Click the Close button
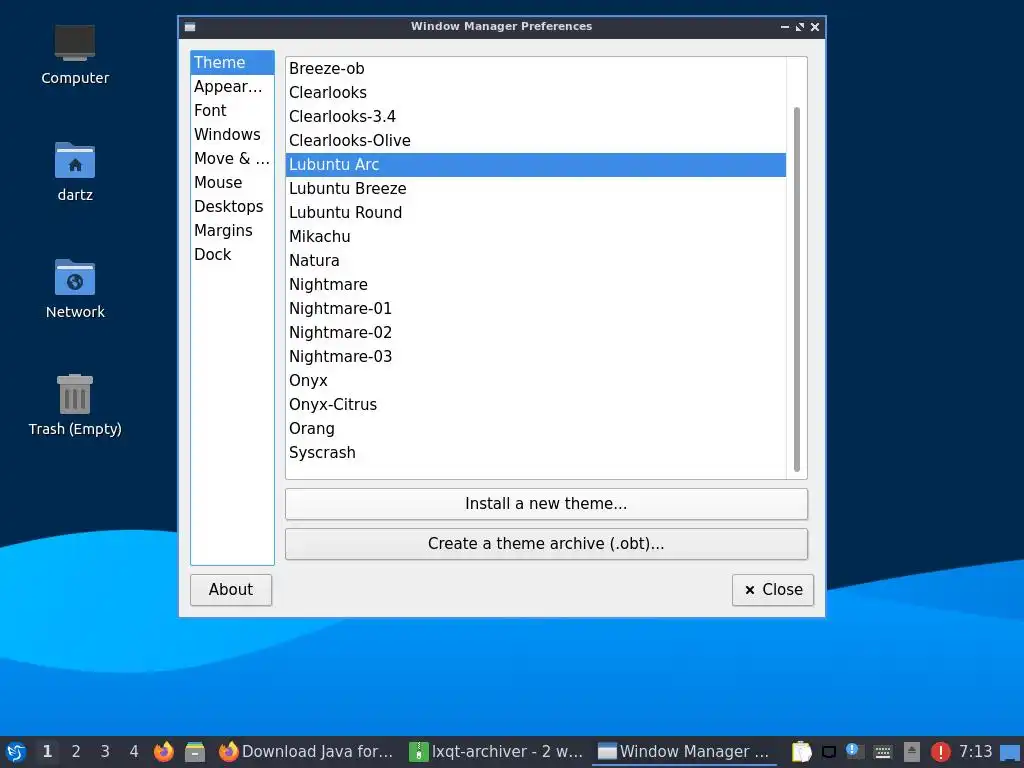This screenshot has width=1024, height=768. pos(773,590)
